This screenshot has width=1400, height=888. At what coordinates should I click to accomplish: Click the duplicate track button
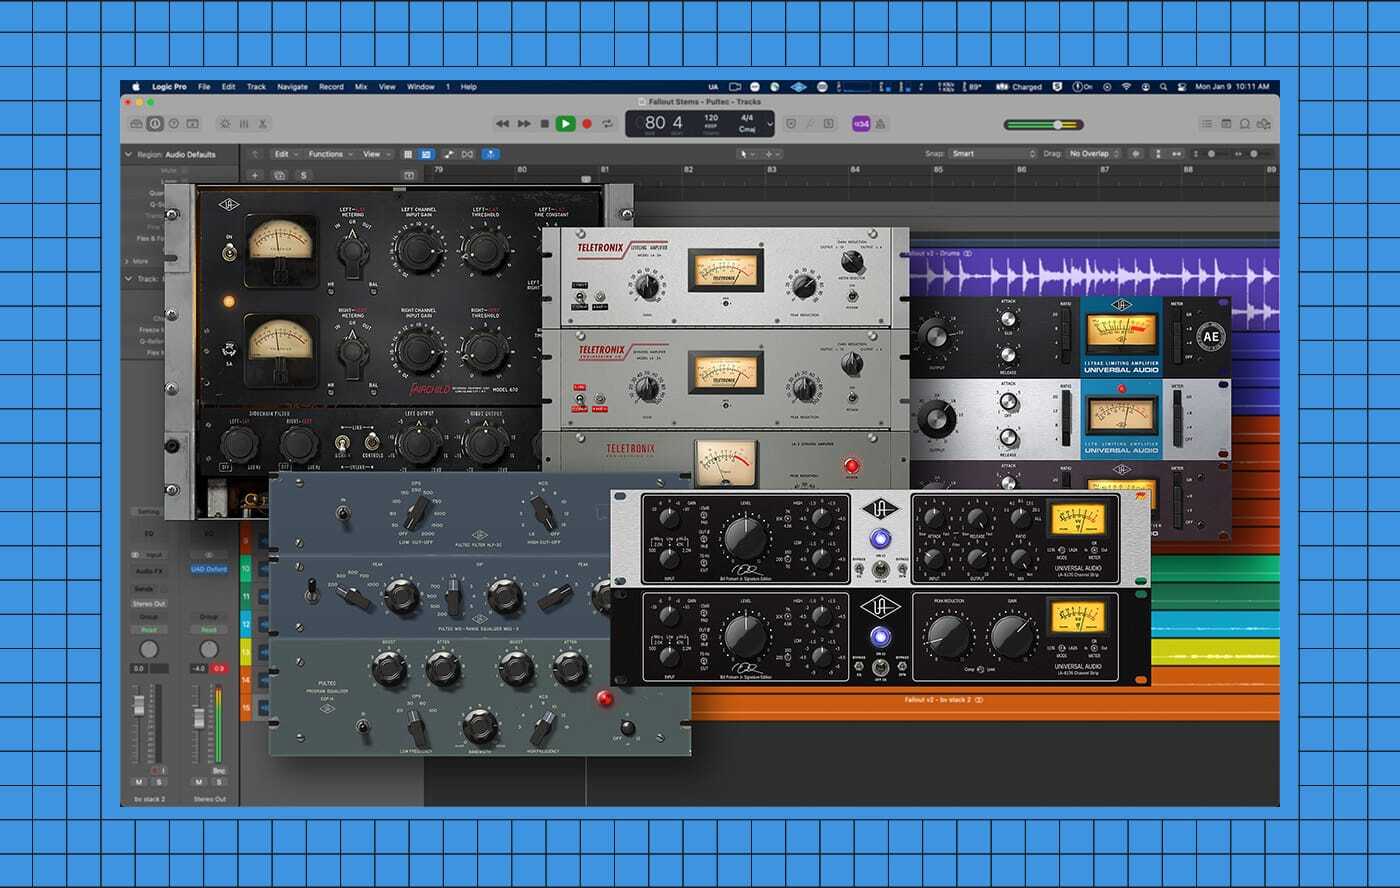279,175
